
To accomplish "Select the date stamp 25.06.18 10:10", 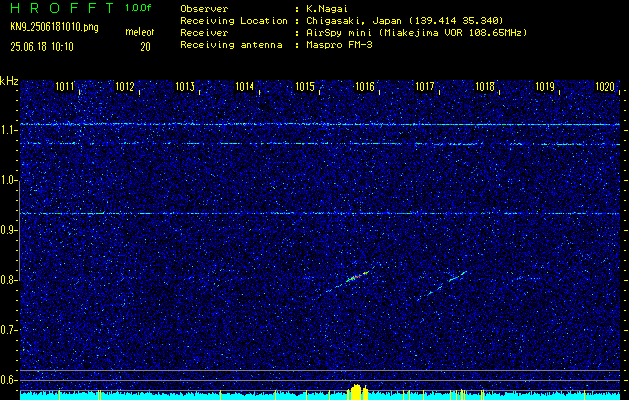I will click(x=42, y=47).
